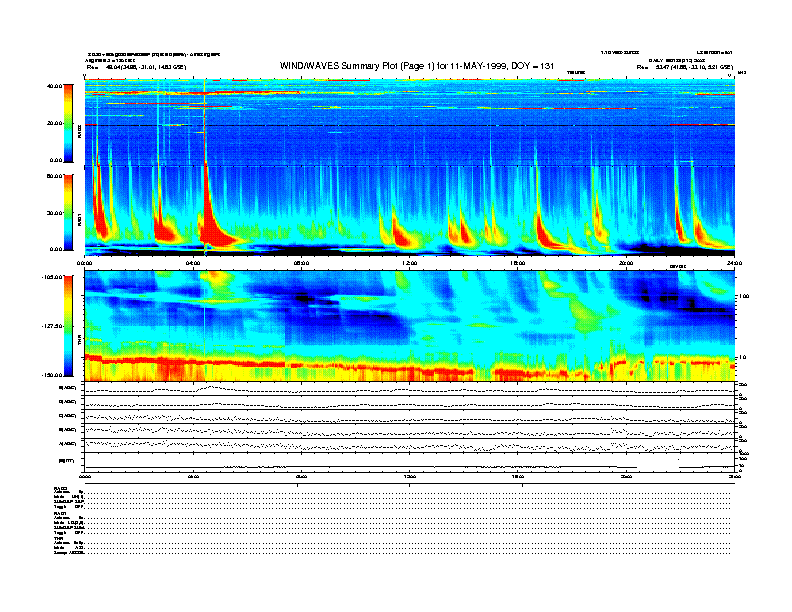Screen dimensions: 792x612
Task: Select the RAD1 intensity color bar
Action: coord(68,212)
